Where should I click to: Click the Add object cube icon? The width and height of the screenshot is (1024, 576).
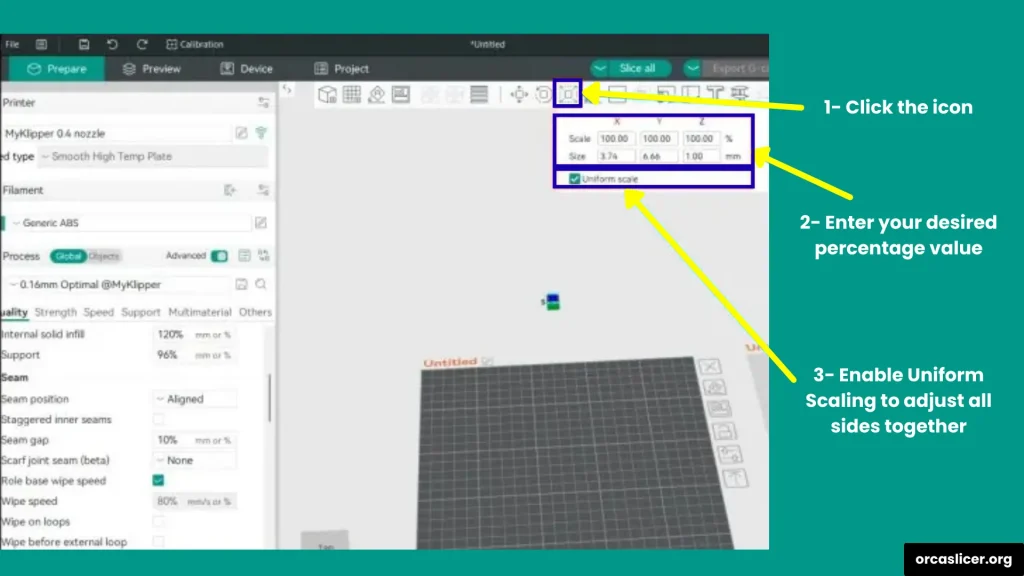pos(327,94)
